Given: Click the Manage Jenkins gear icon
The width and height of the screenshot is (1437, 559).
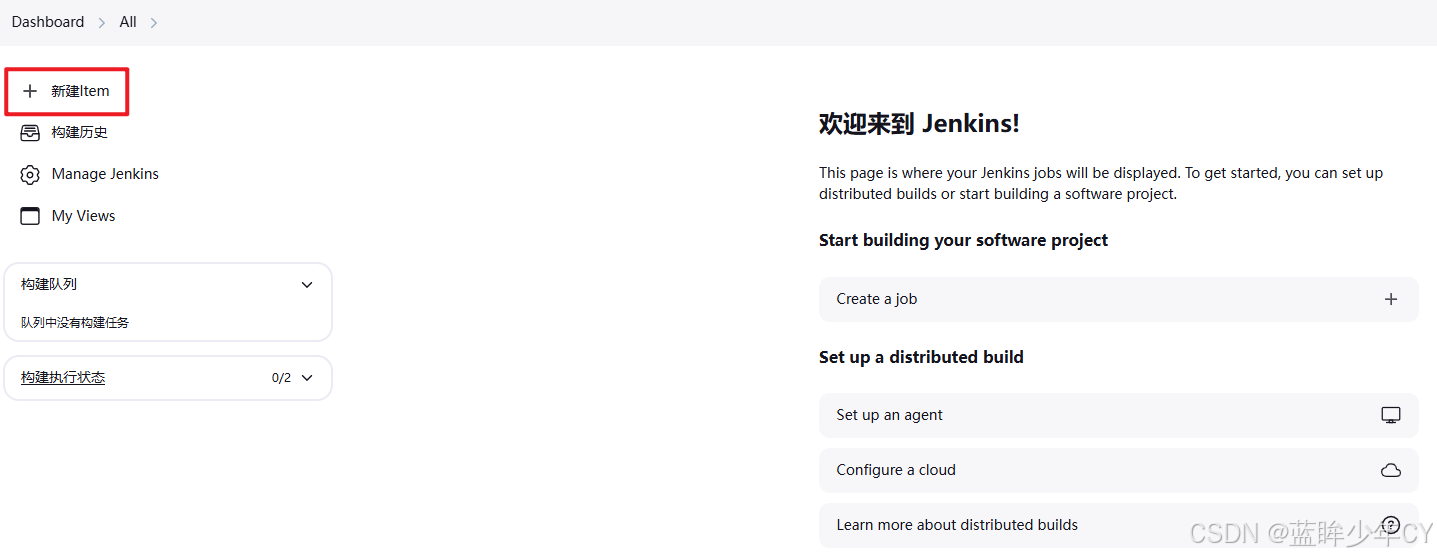Looking at the screenshot, I should tap(30, 174).
